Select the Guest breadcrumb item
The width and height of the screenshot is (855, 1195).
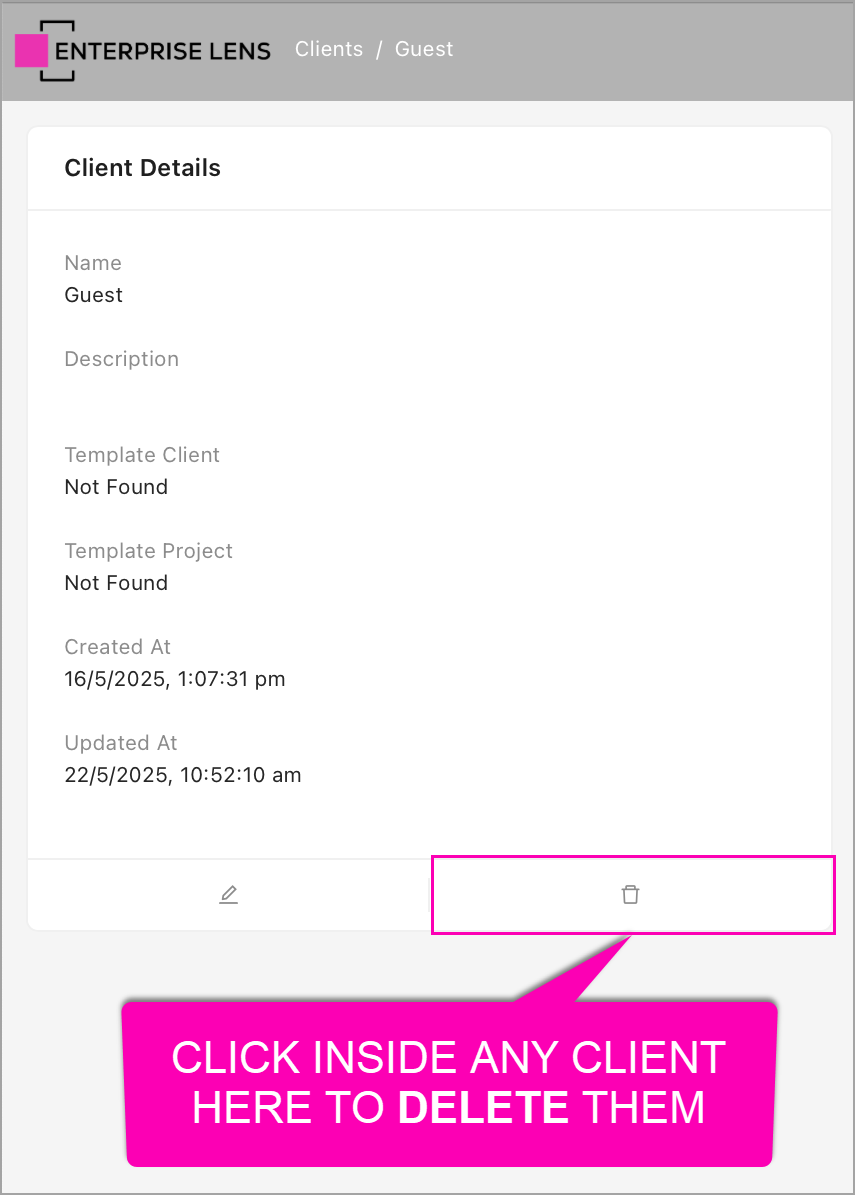coord(424,49)
